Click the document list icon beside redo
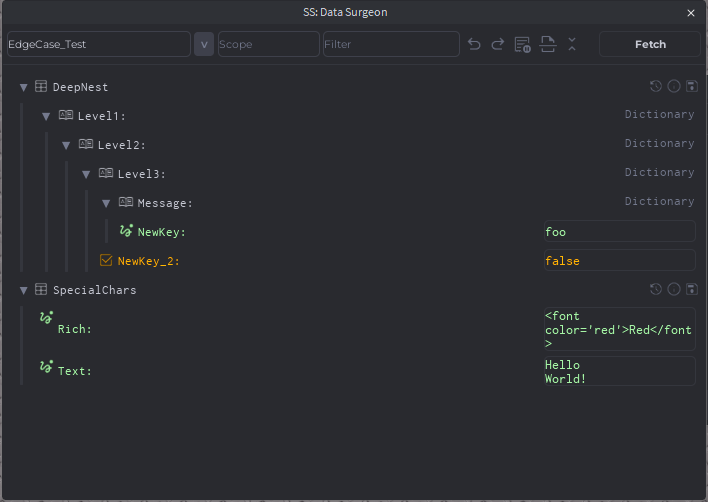Screen dimensions: 708x502 click(x=522, y=44)
